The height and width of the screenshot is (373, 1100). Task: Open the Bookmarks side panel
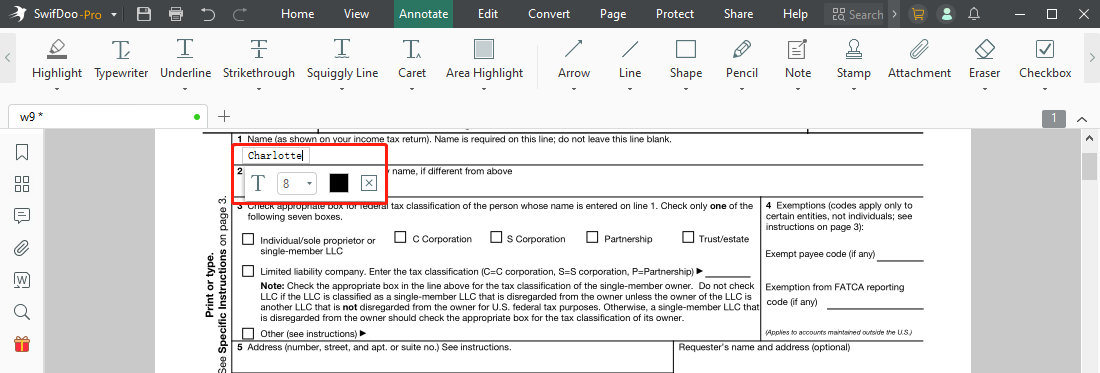coord(22,152)
